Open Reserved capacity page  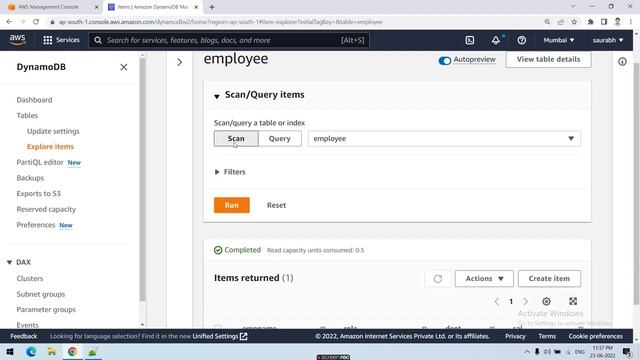tap(46, 209)
